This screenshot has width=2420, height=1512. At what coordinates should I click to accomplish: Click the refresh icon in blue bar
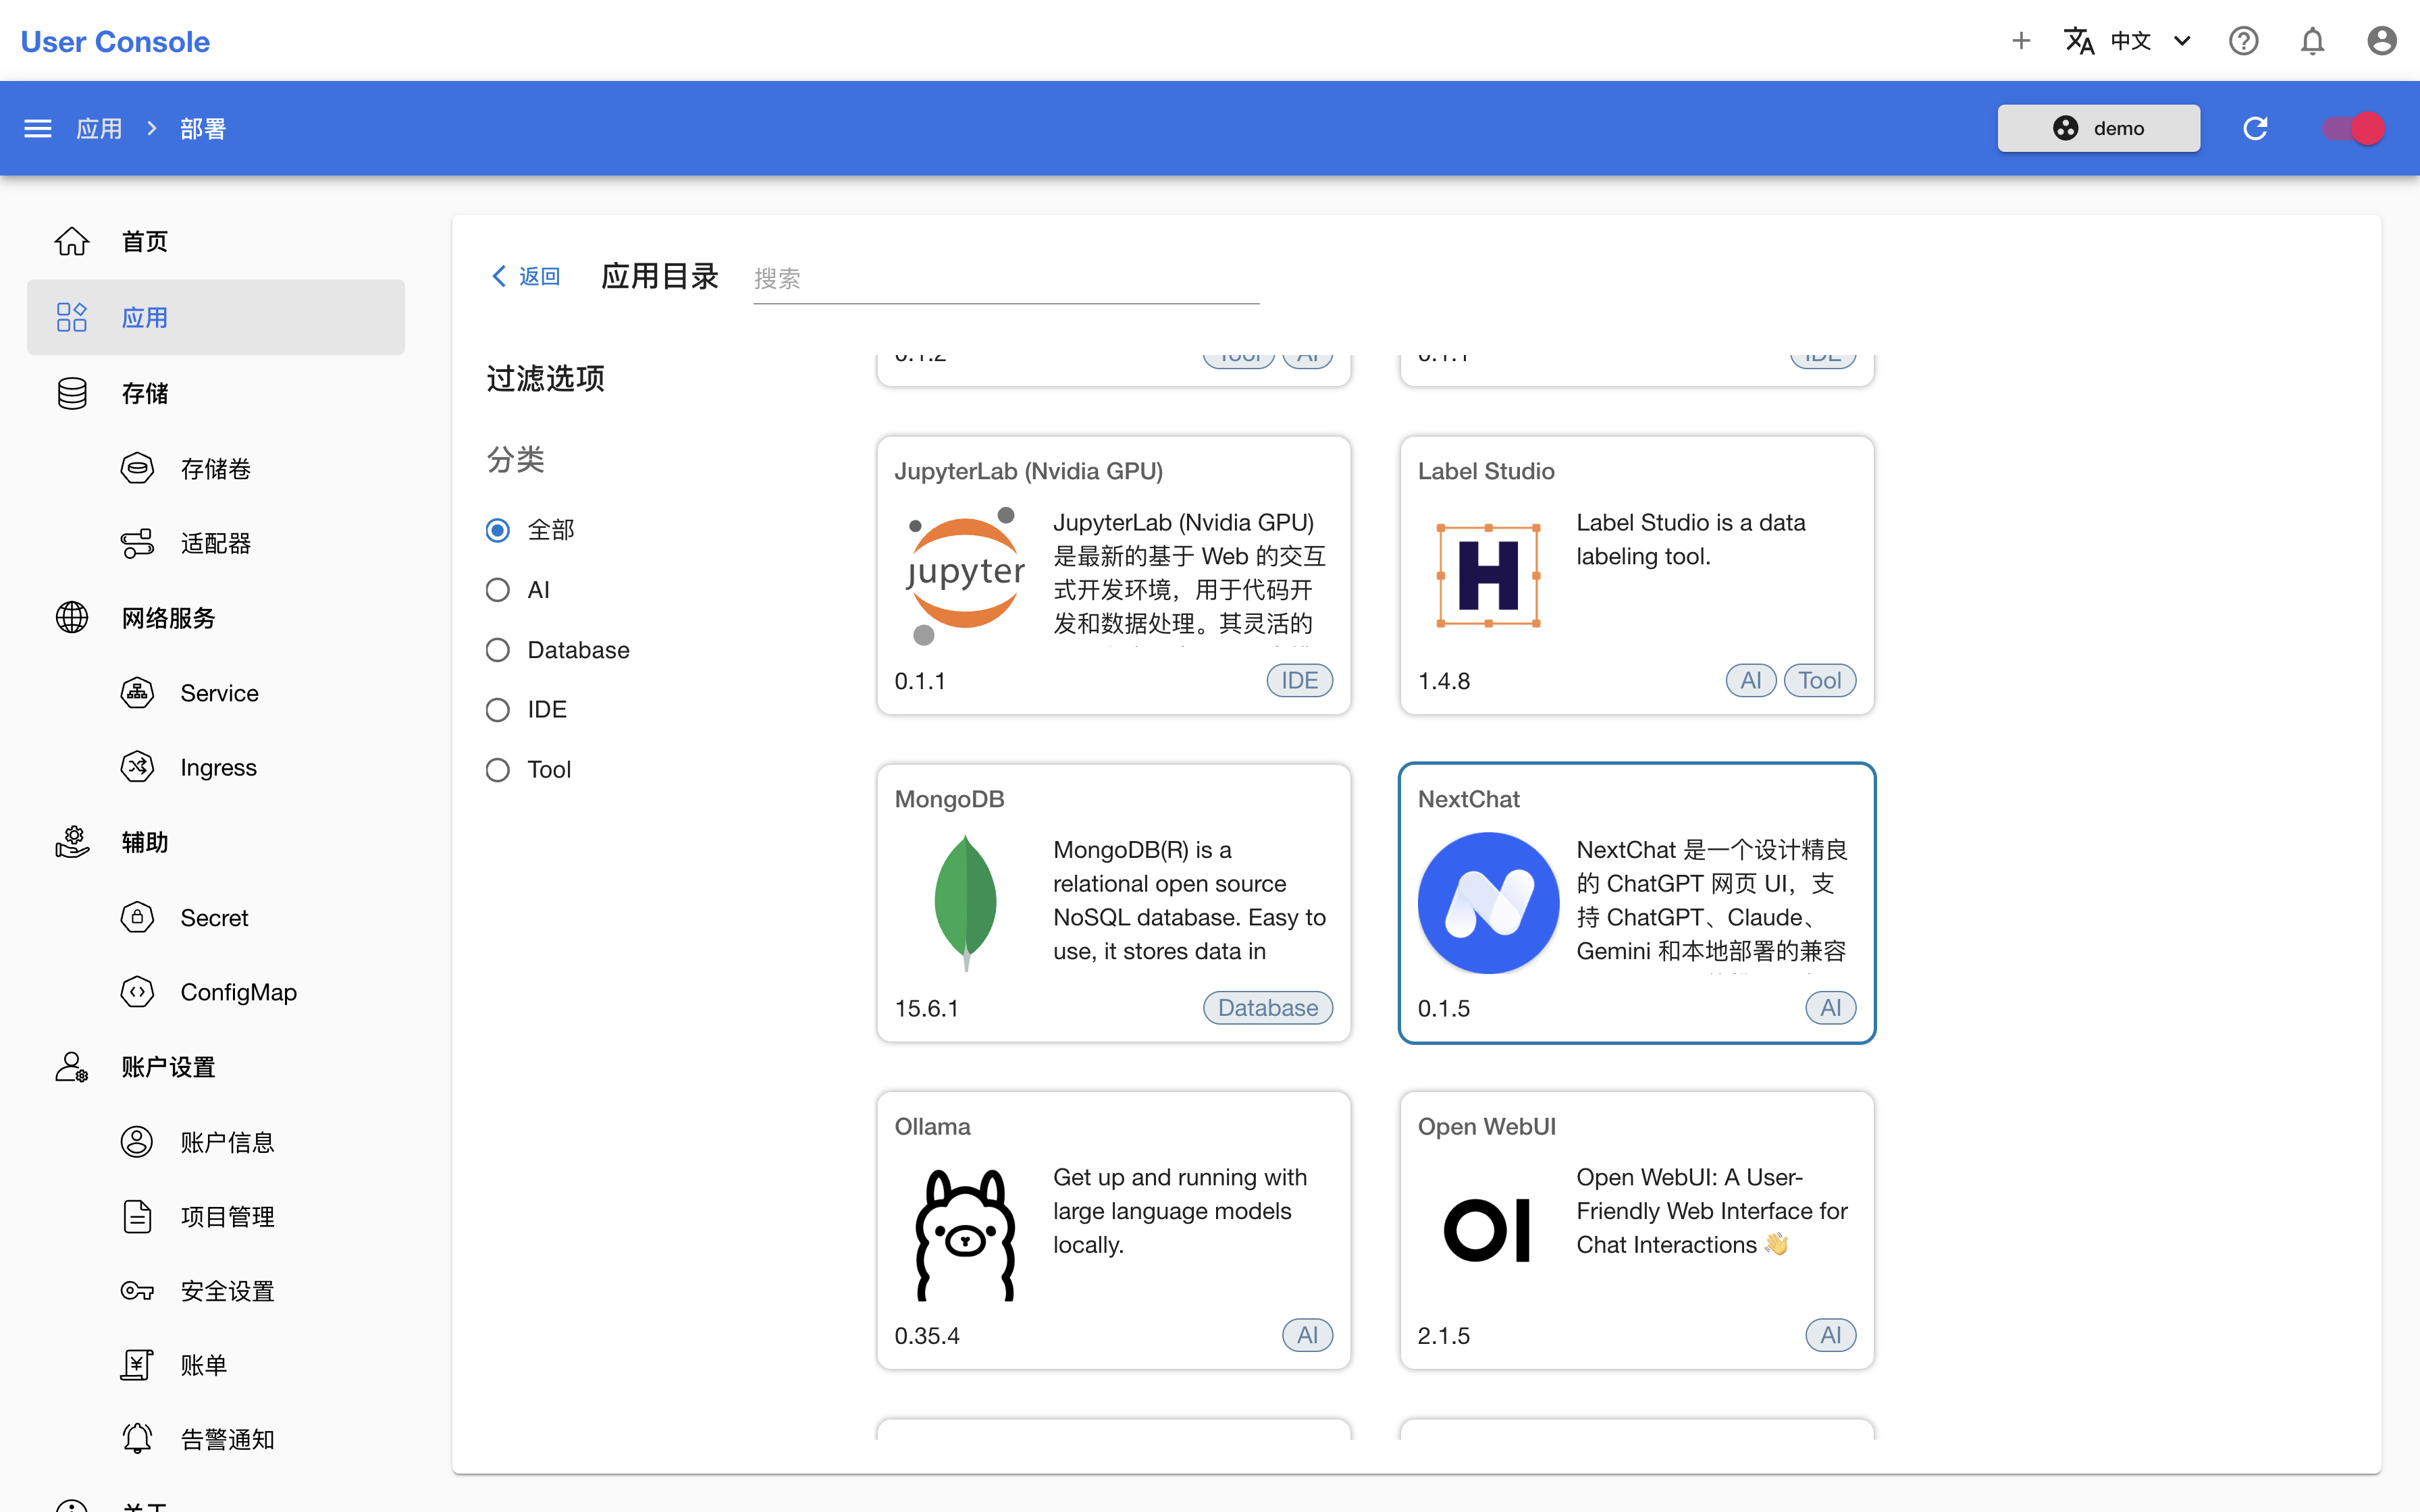(2255, 128)
